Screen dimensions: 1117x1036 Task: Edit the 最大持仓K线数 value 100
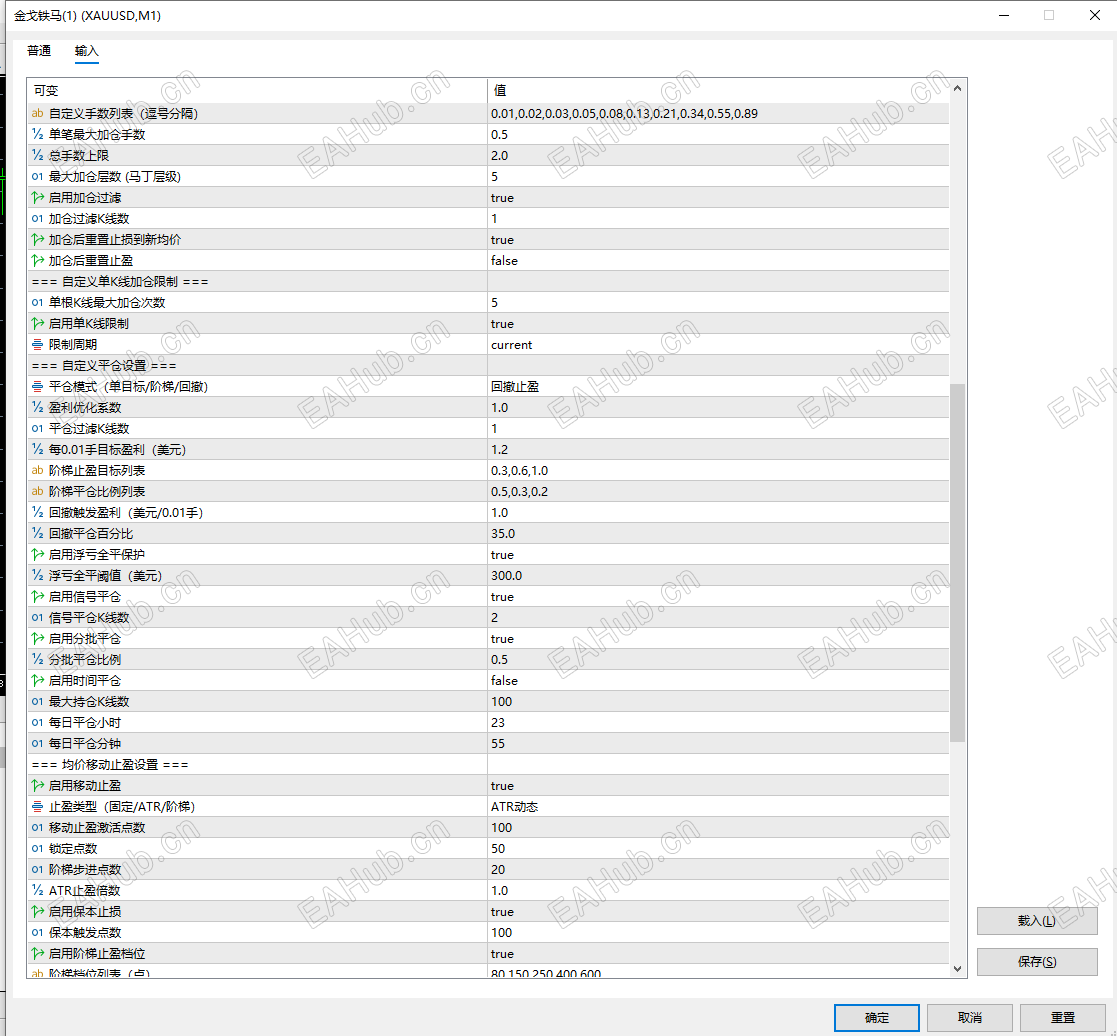[x=718, y=701]
